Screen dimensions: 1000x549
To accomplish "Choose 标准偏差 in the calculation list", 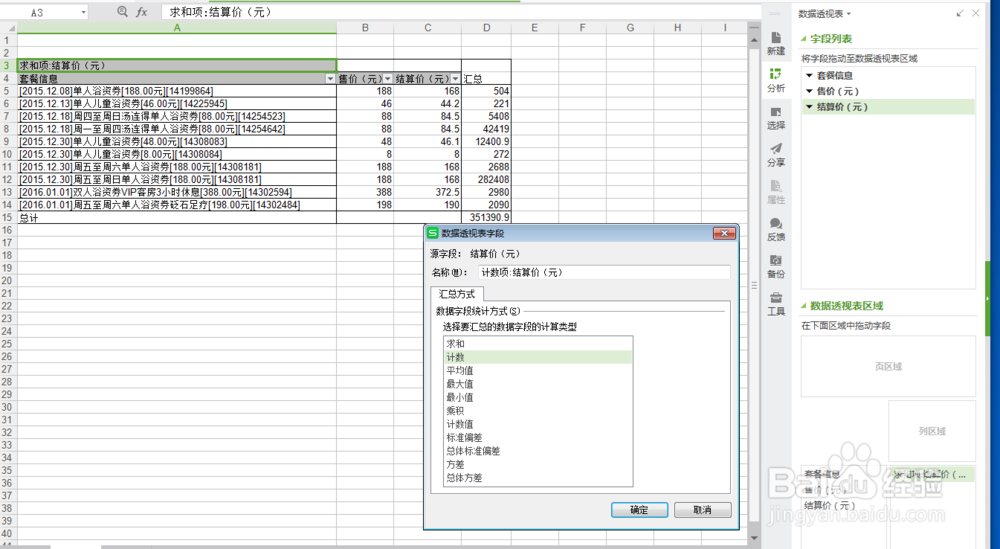I will tap(538, 437).
